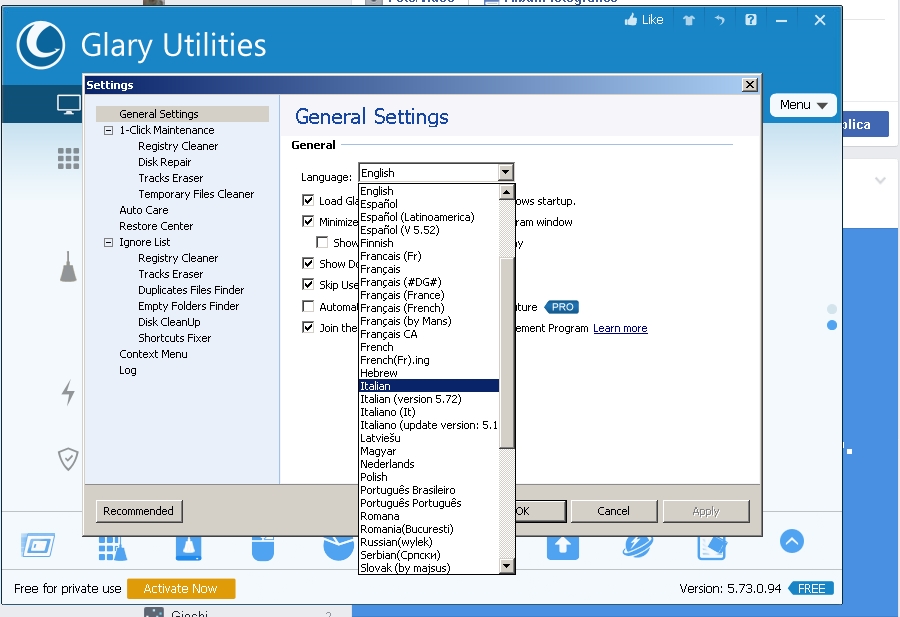Image resolution: width=900 pixels, height=617 pixels.
Task: Click the Activate Now button
Action: pyautogui.click(x=181, y=588)
